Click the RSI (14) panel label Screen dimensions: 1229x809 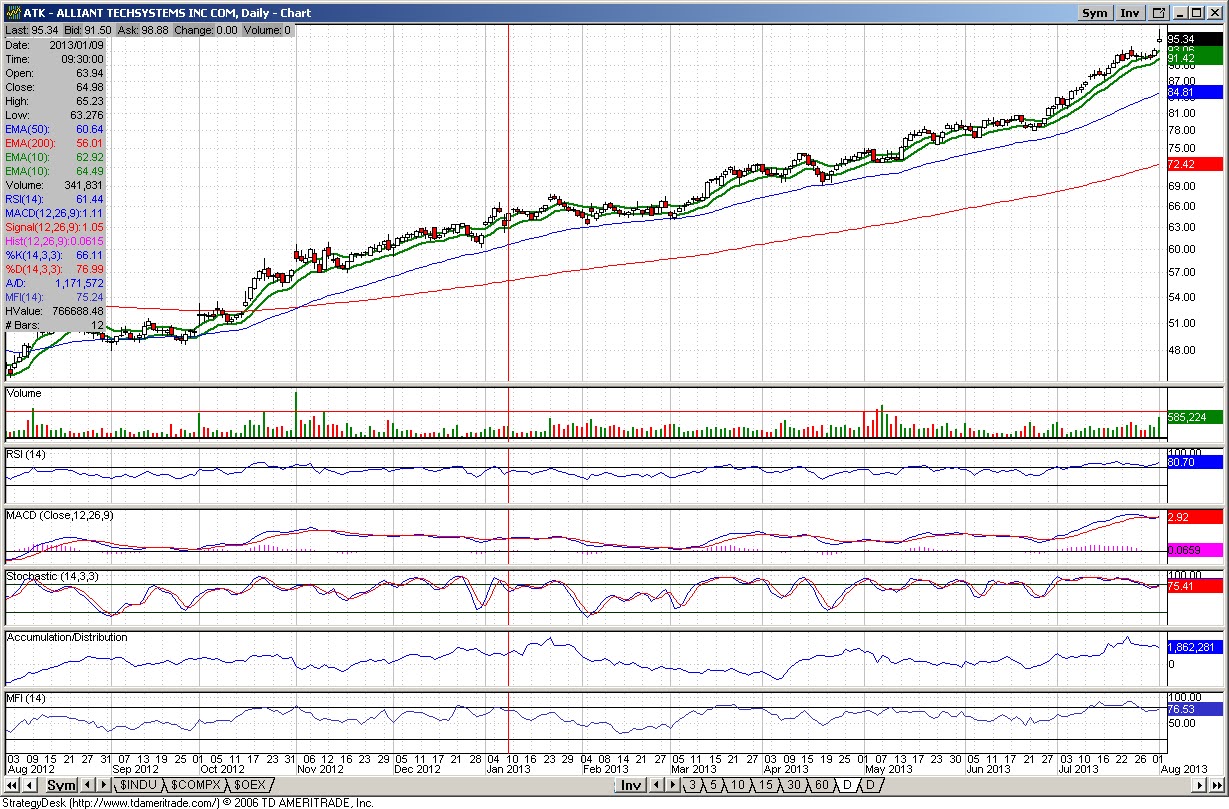tap(27, 454)
